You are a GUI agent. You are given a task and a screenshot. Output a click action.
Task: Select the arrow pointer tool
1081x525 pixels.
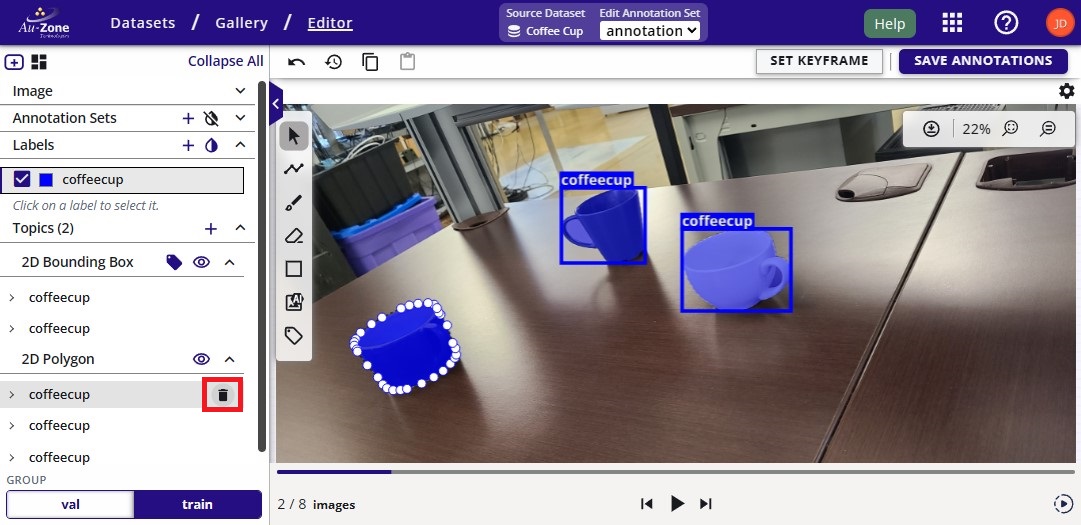tap(294, 136)
